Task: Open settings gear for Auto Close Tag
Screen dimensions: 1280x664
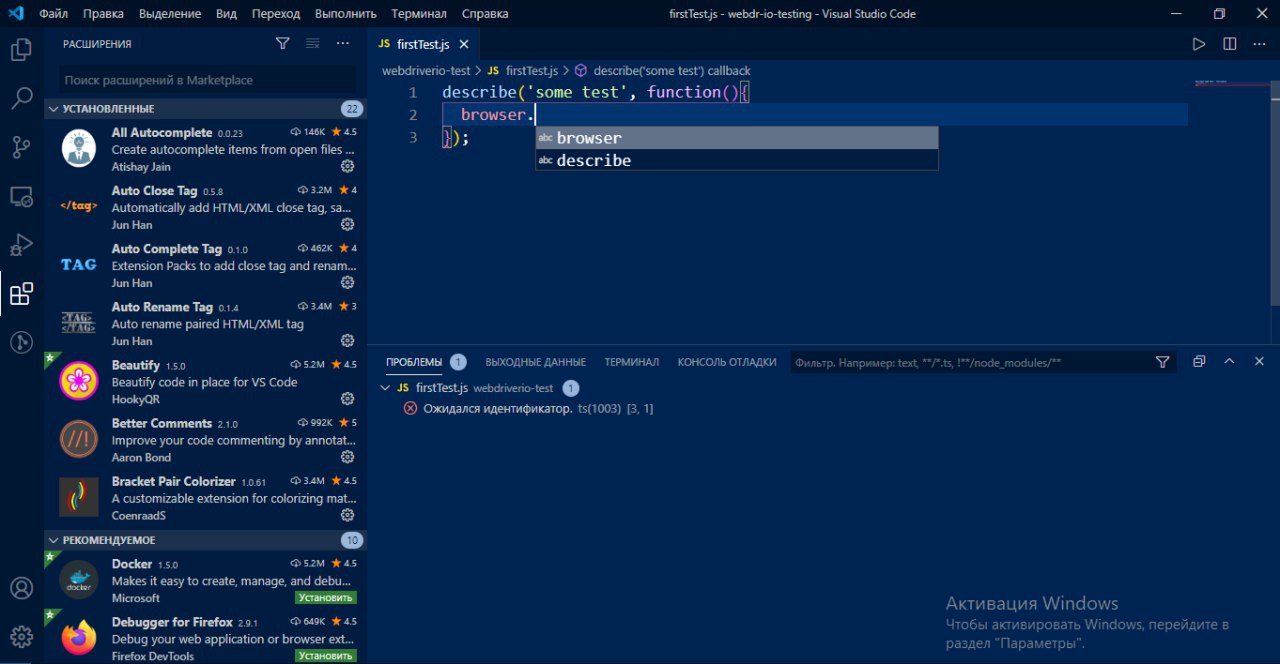Action: click(x=347, y=224)
